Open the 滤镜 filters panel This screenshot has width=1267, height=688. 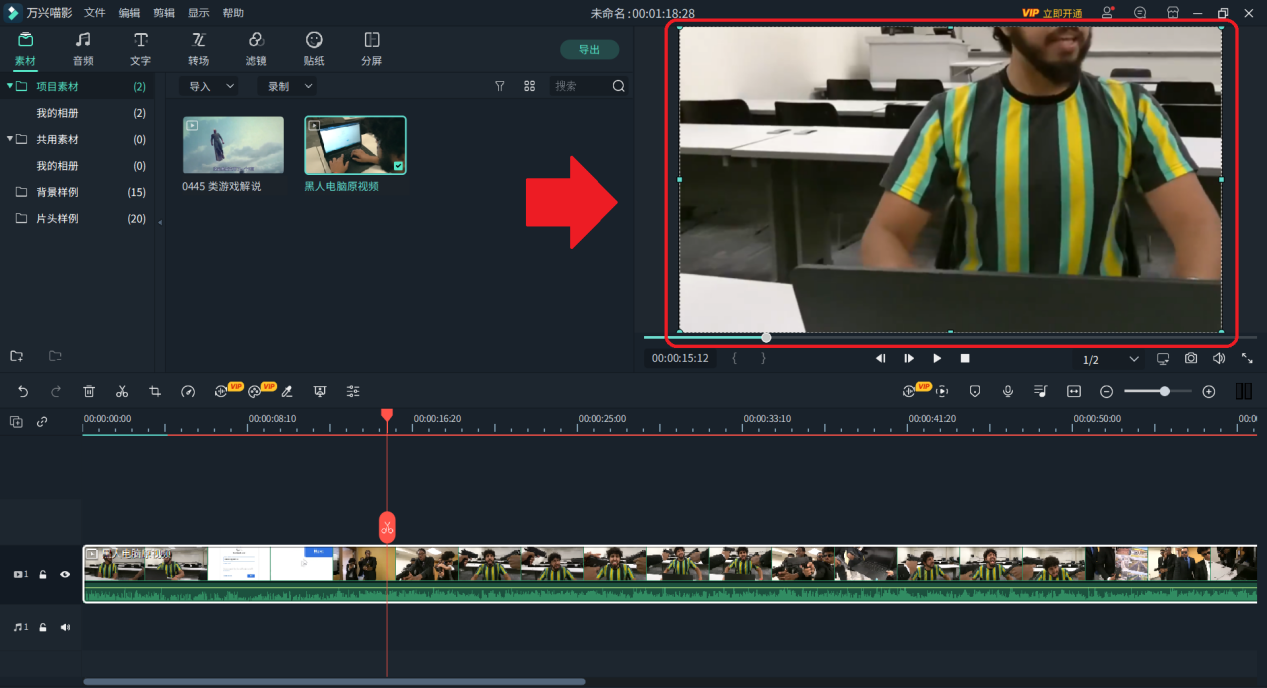(x=256, y=48)
